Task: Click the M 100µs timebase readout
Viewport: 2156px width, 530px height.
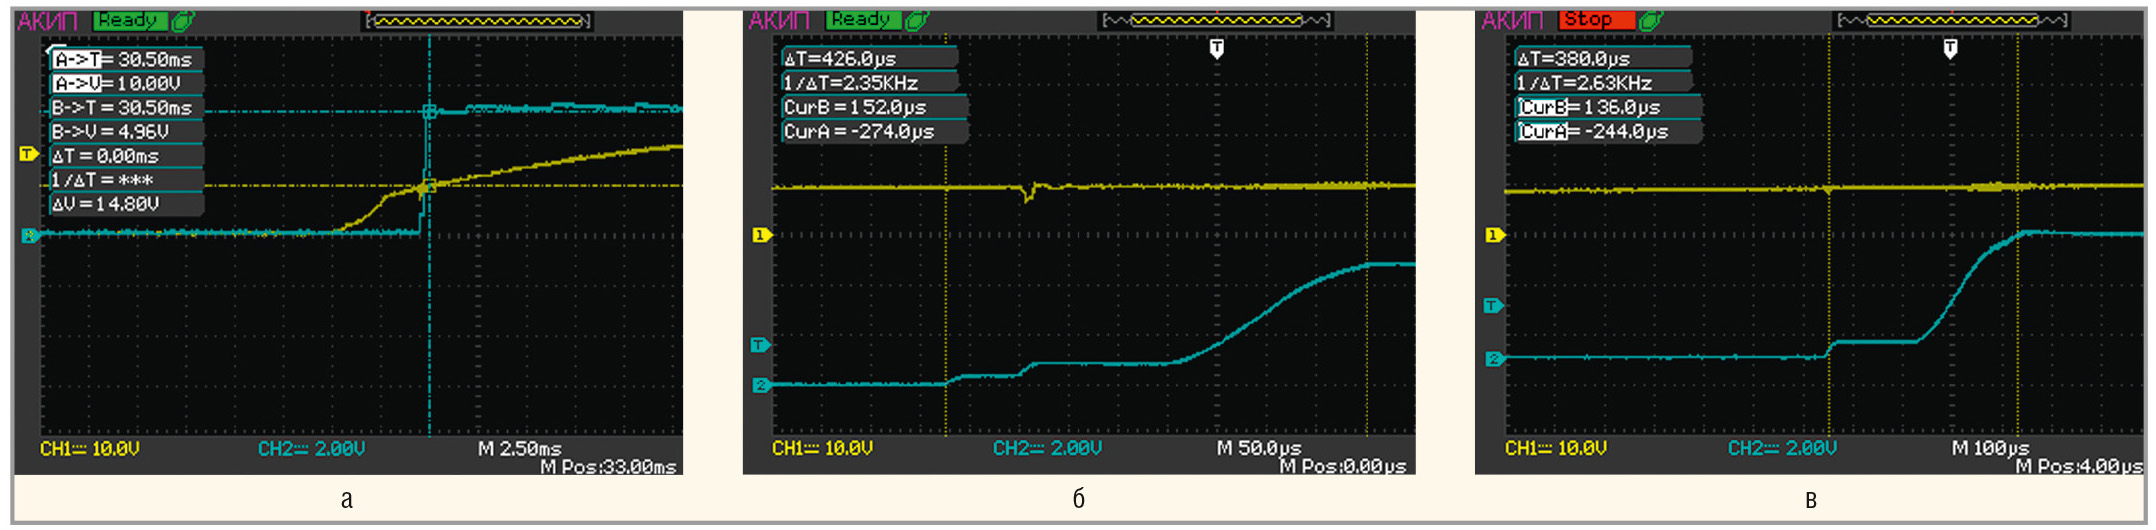Action: pyautogui.click(x=1990, y=448)
